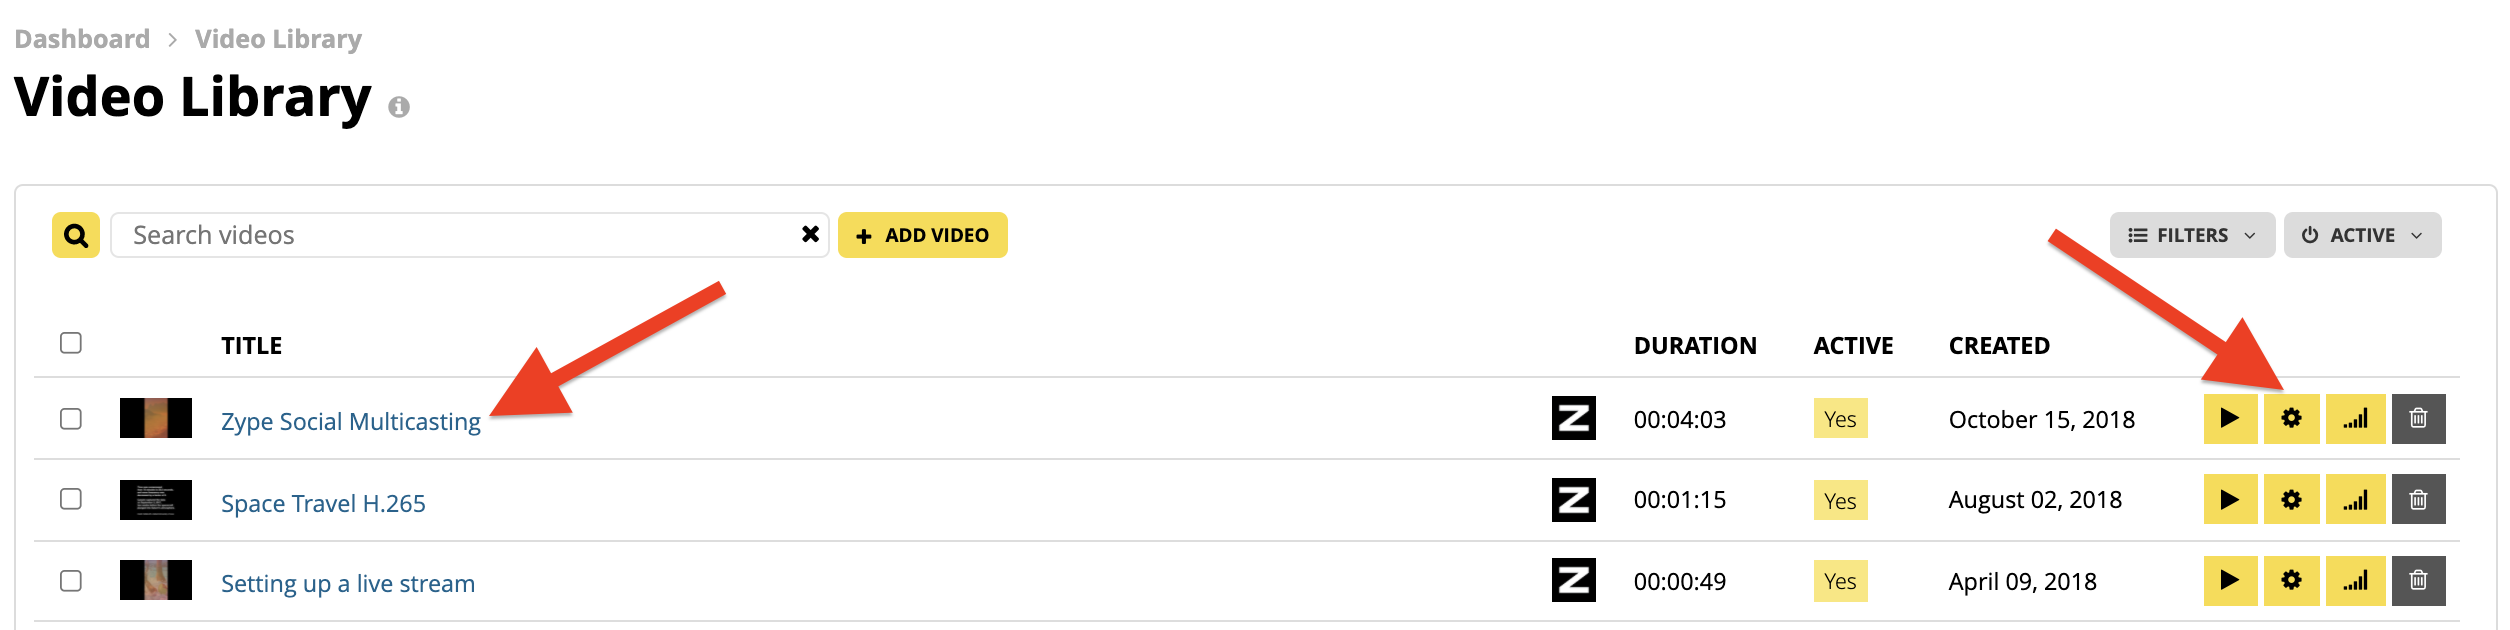
Task: Open settings gear for Zype Social Multicasting
Action: click(x=2291, y=418)
